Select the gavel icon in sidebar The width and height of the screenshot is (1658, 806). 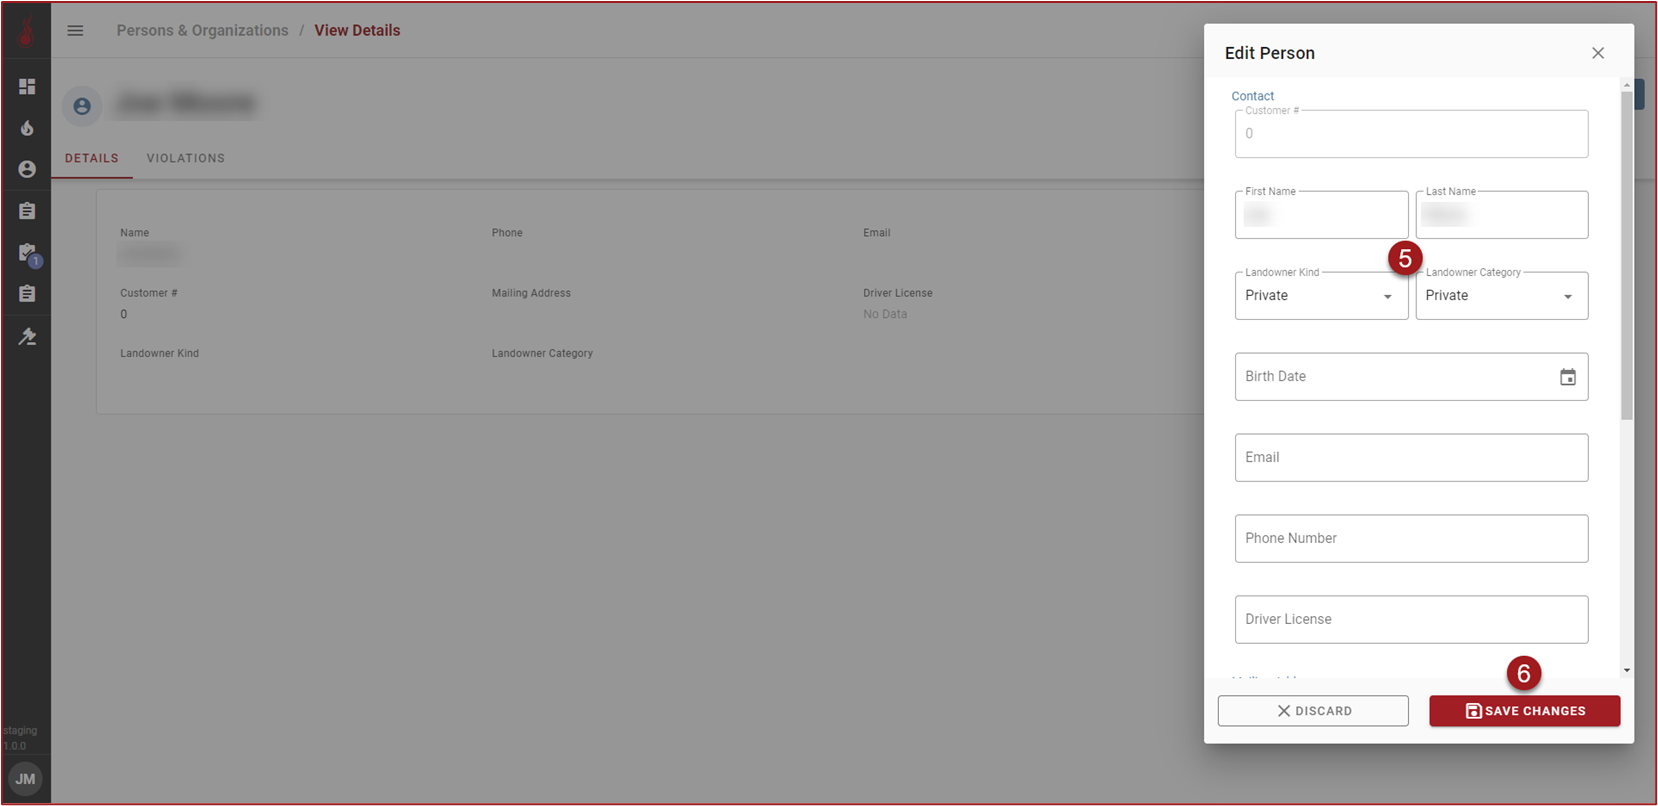click(x=27, y=336)
